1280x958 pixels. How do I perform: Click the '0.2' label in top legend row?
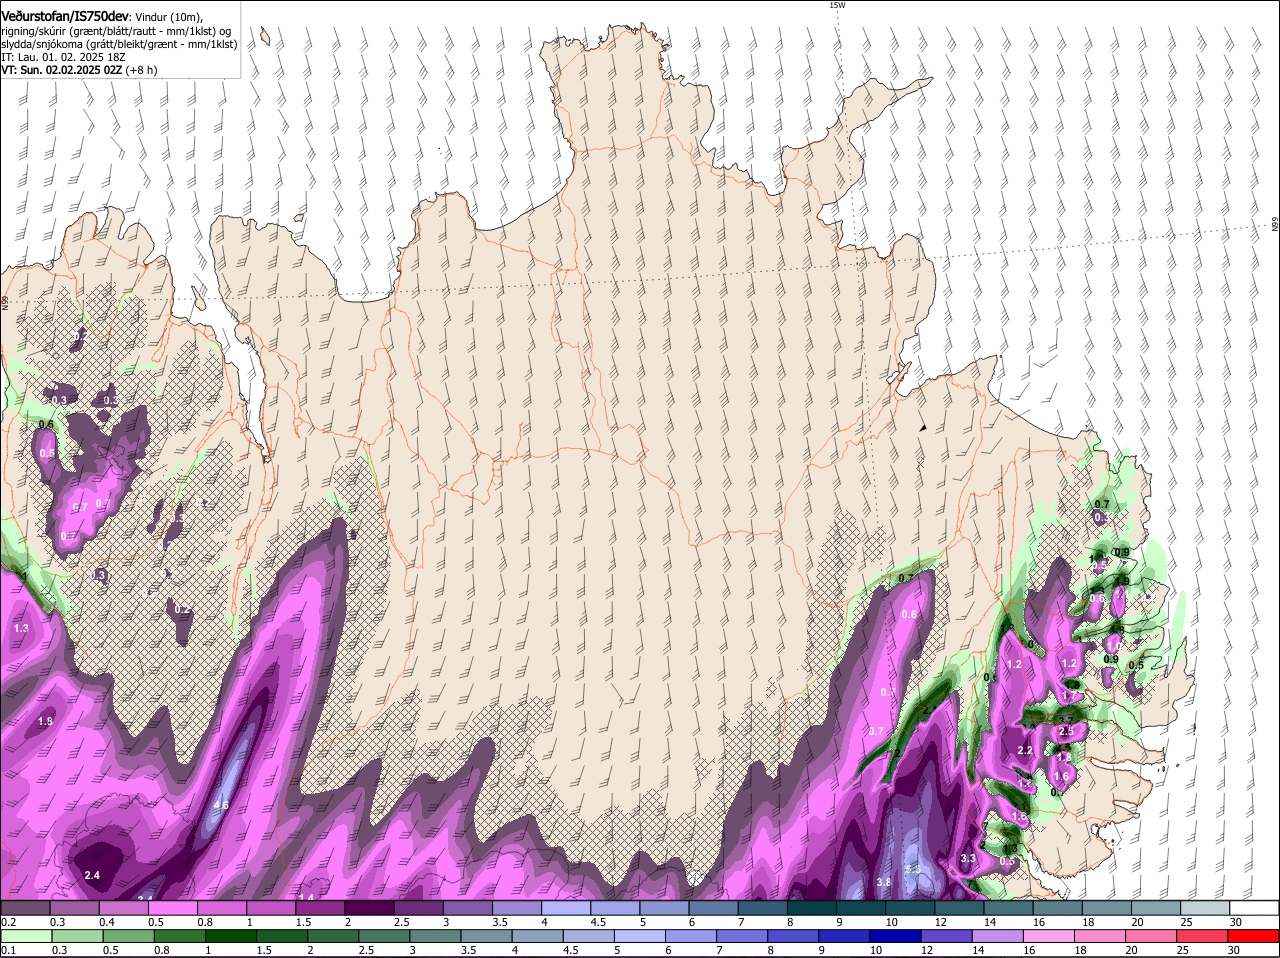click(8, 922)
